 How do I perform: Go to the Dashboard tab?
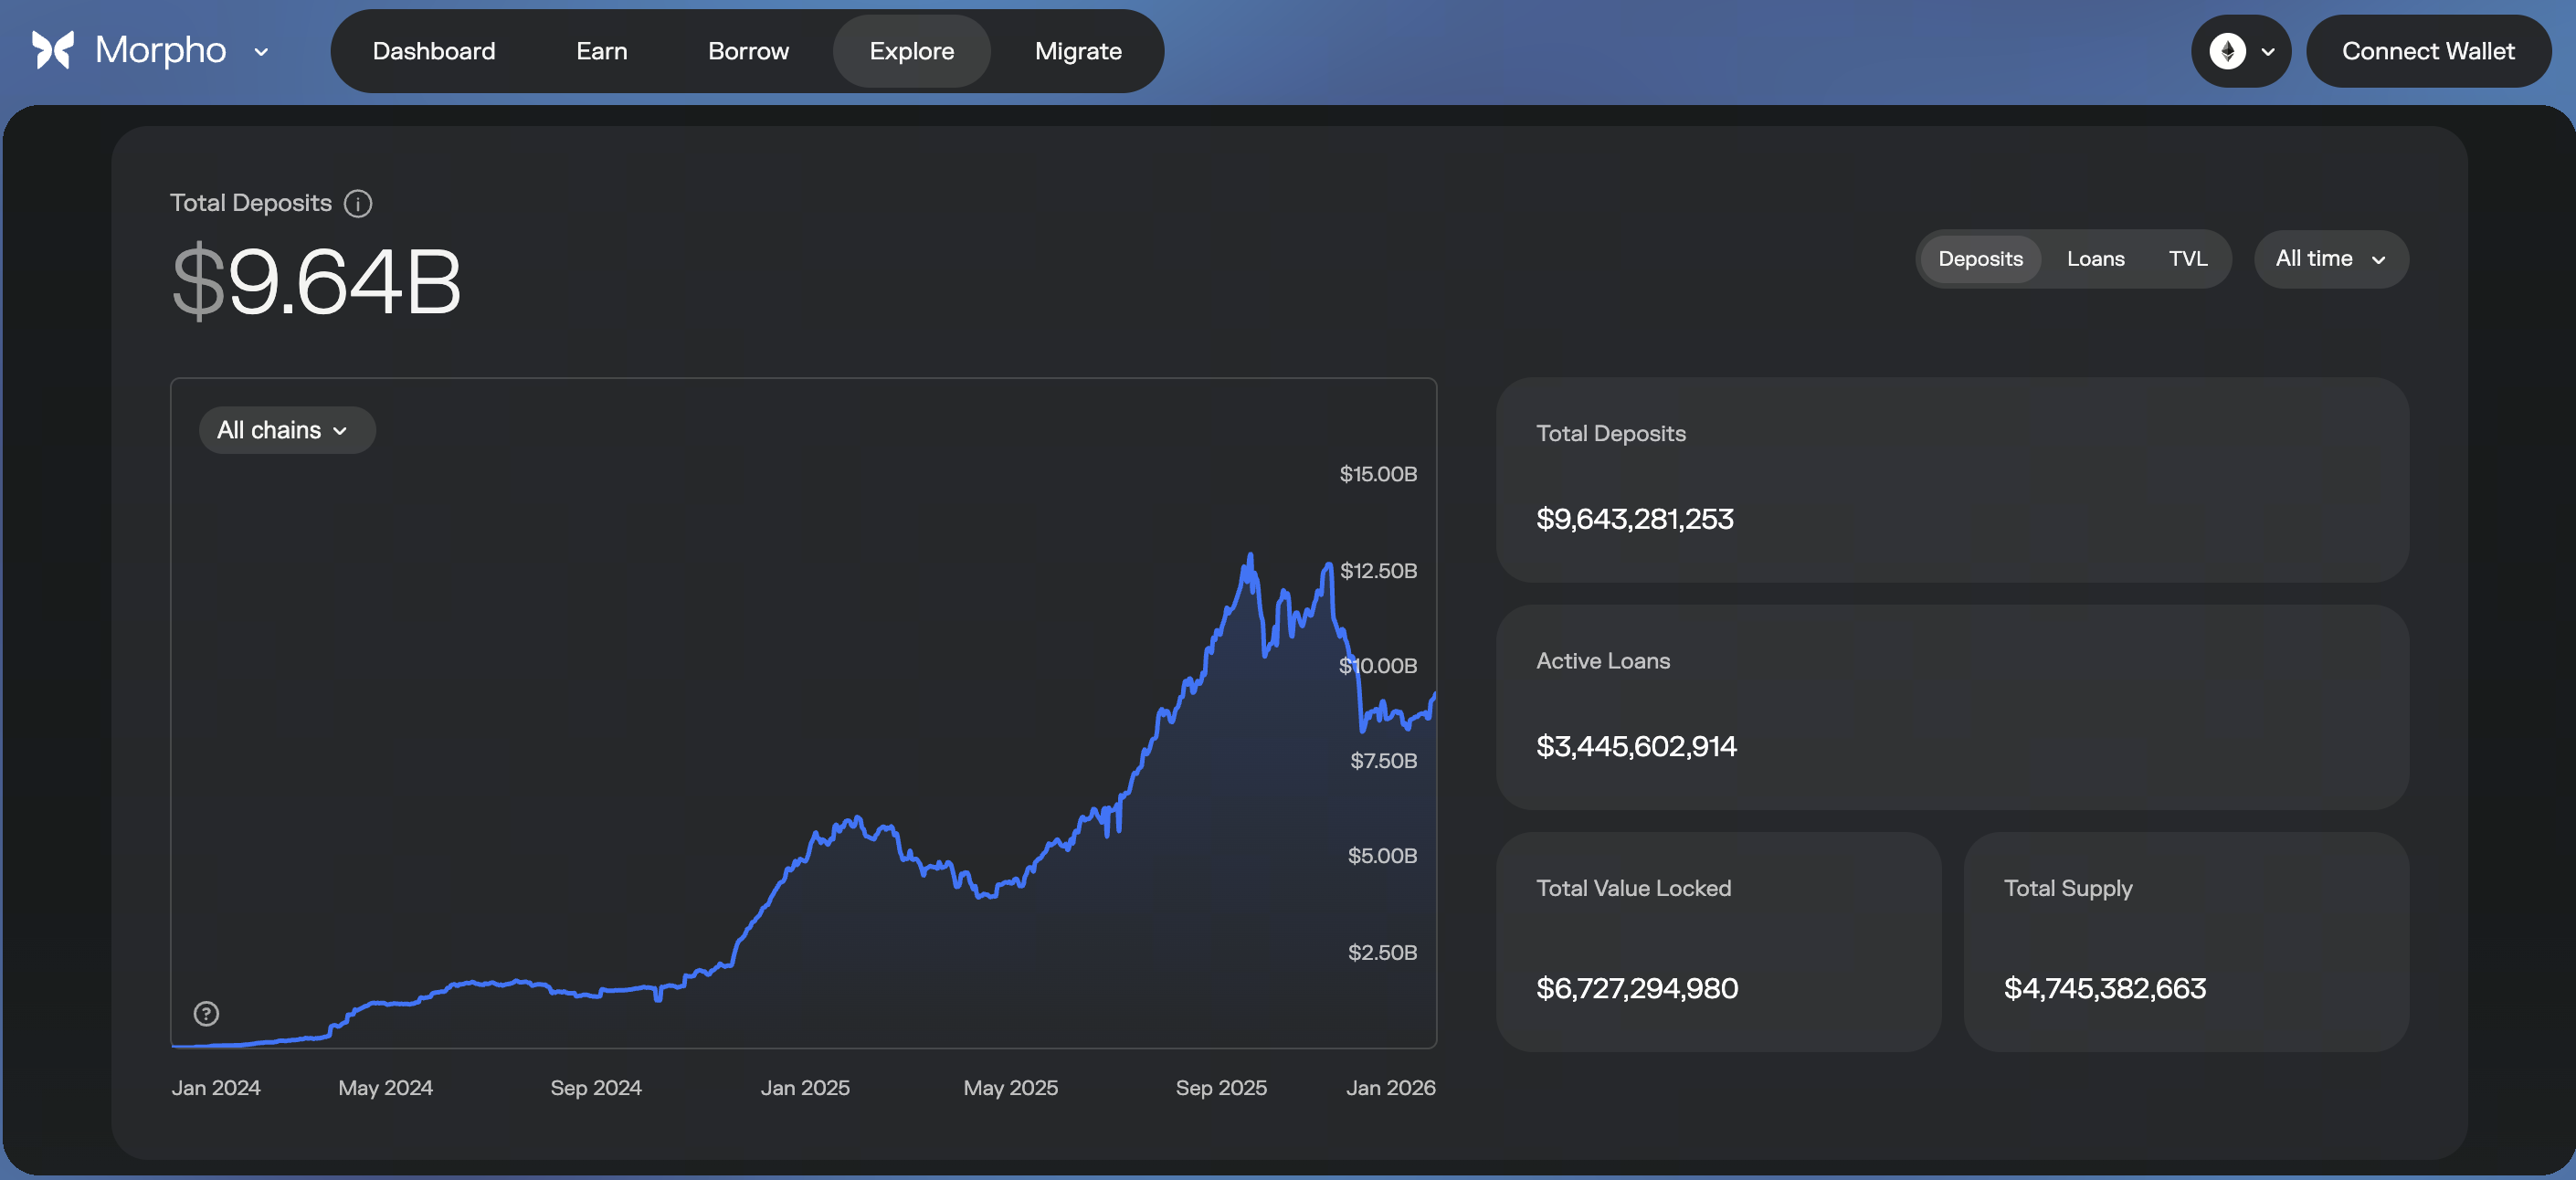tap(433, 51)
